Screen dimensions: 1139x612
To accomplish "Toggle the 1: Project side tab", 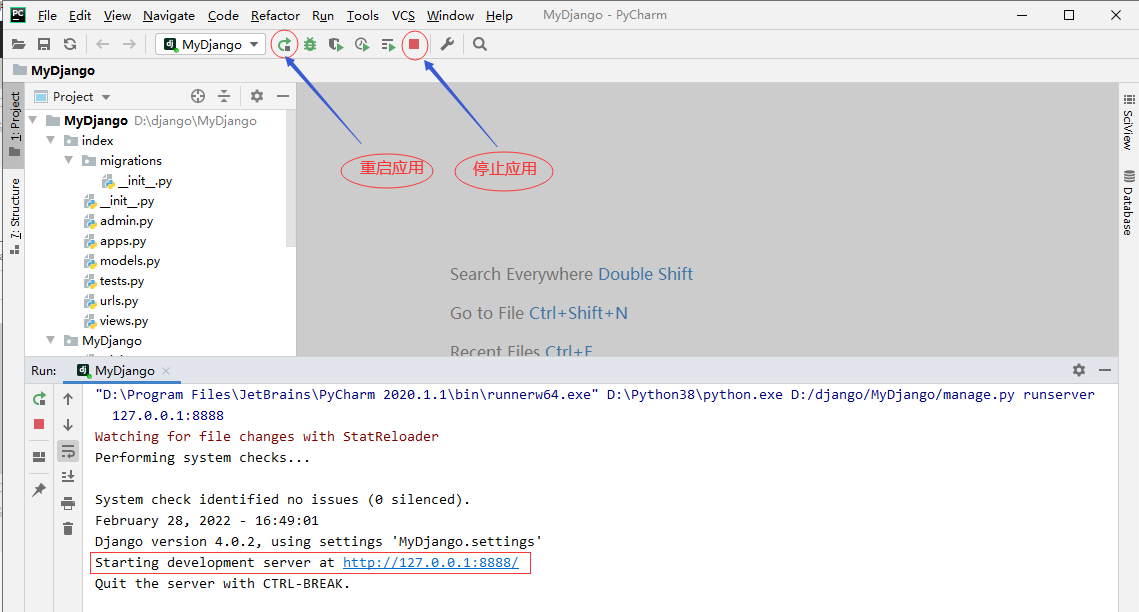I will (x=15, y=123).
